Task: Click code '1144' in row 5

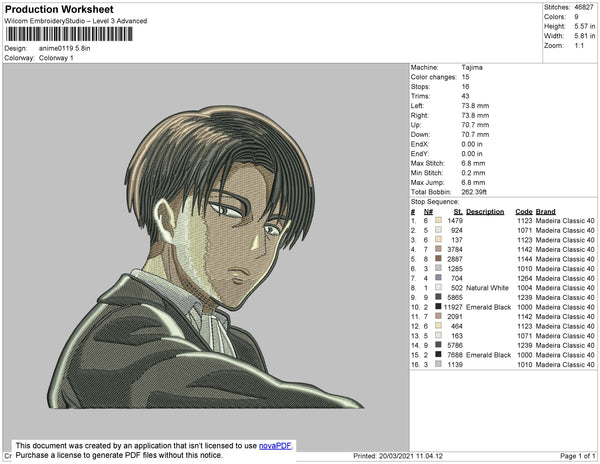Action: pos(525,259)
